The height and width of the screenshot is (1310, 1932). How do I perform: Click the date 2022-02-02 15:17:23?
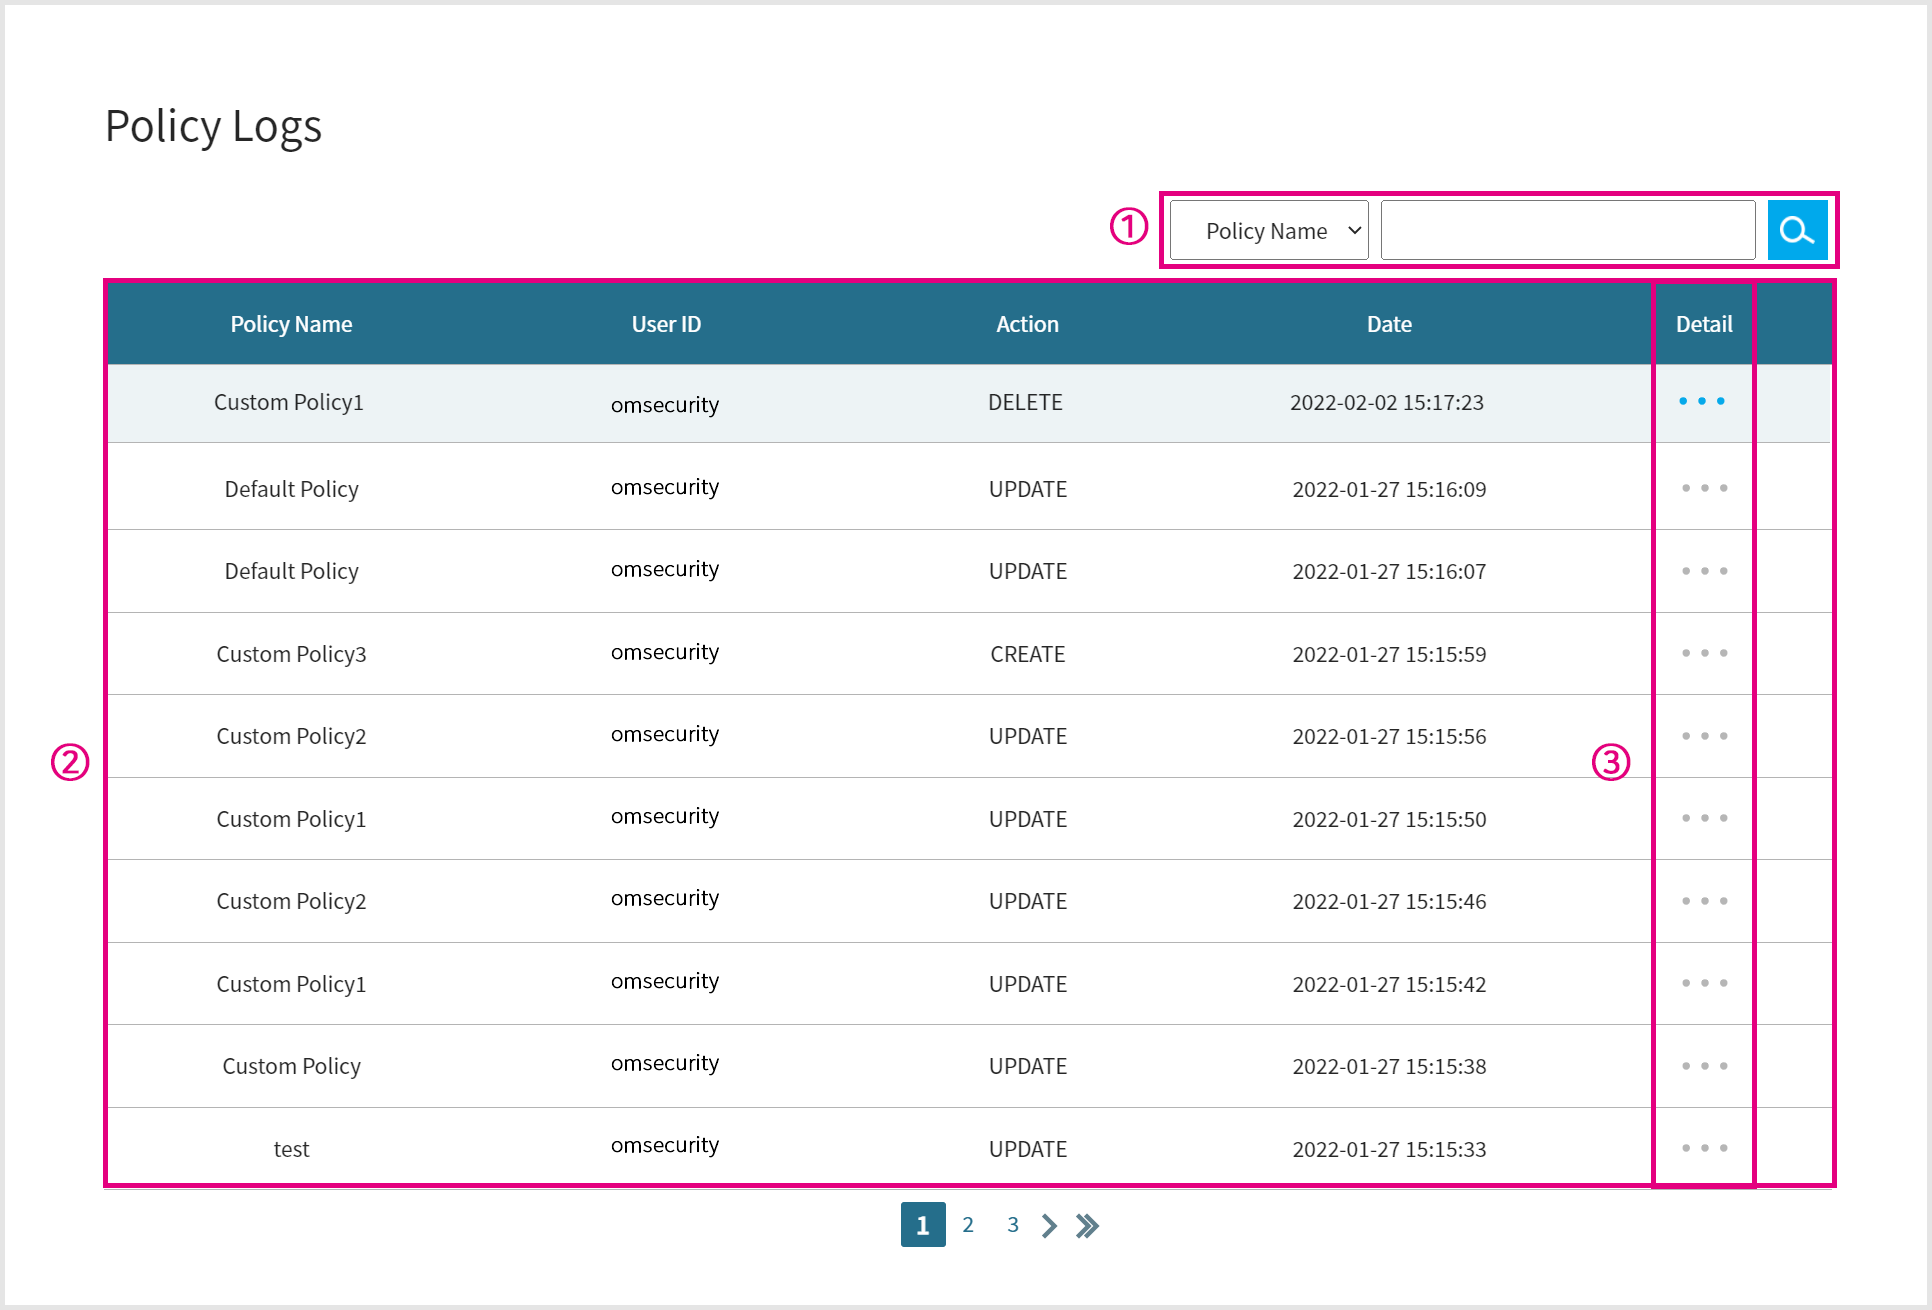tap(1387, 402)
